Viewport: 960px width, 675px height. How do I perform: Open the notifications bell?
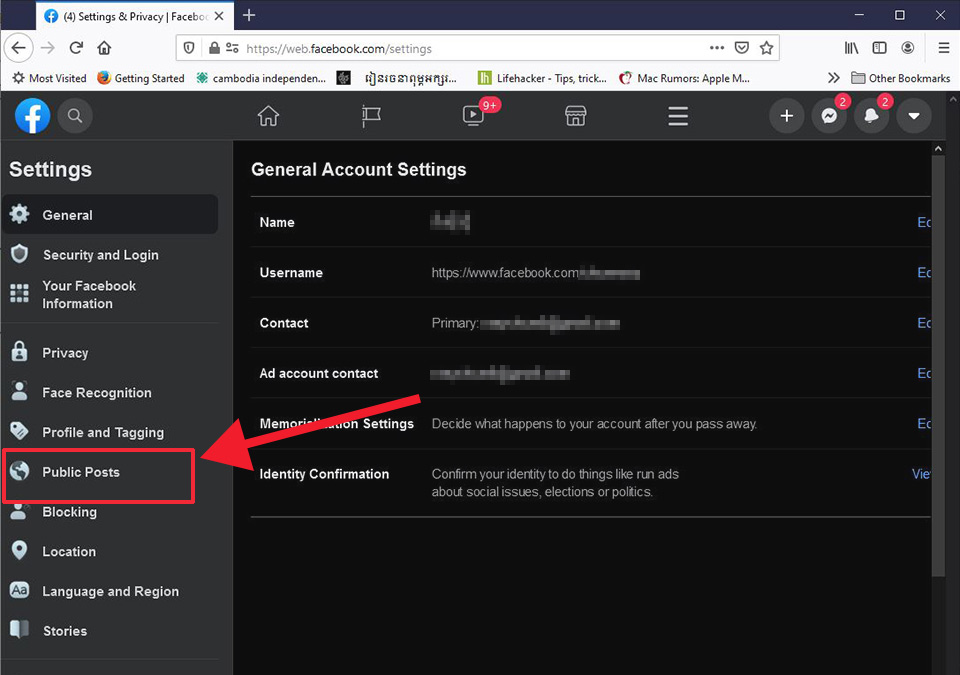871,116
